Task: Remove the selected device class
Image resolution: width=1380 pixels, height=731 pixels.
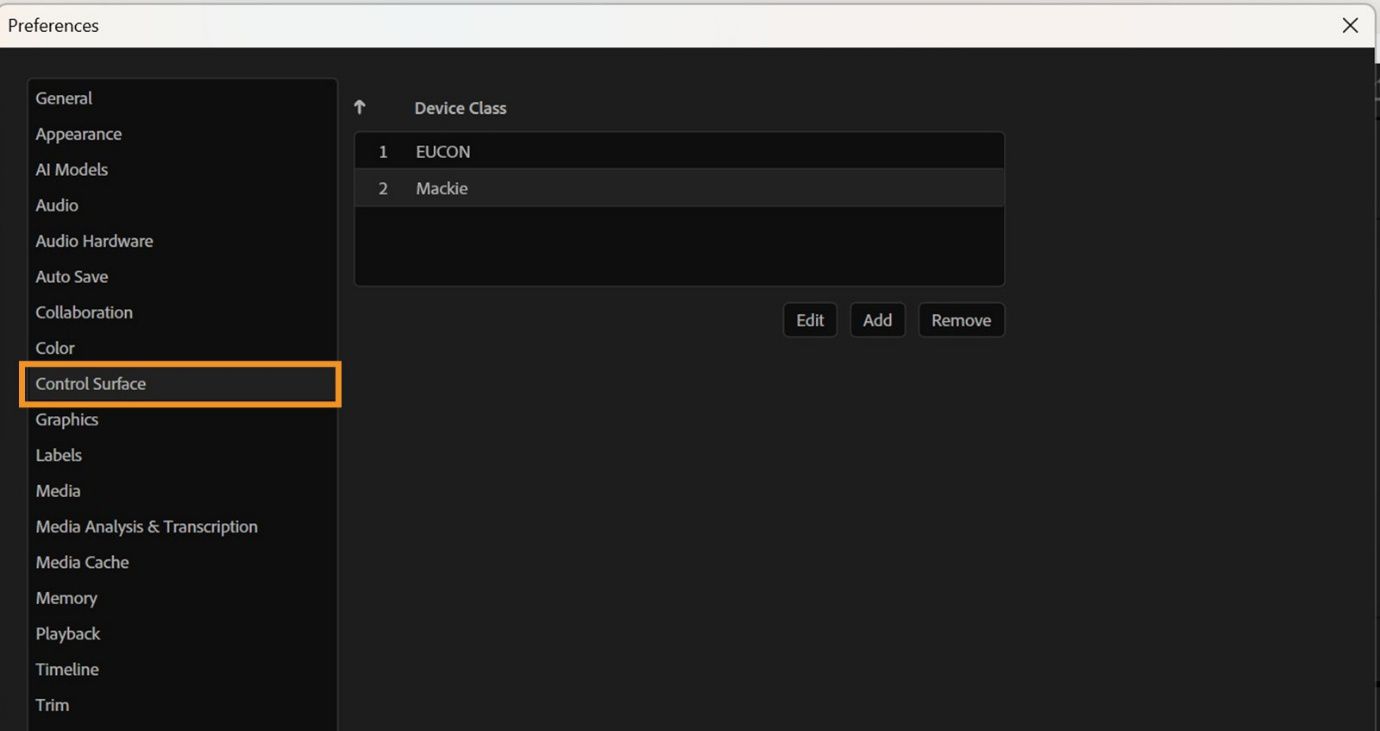Action: (x=960, y=319)
